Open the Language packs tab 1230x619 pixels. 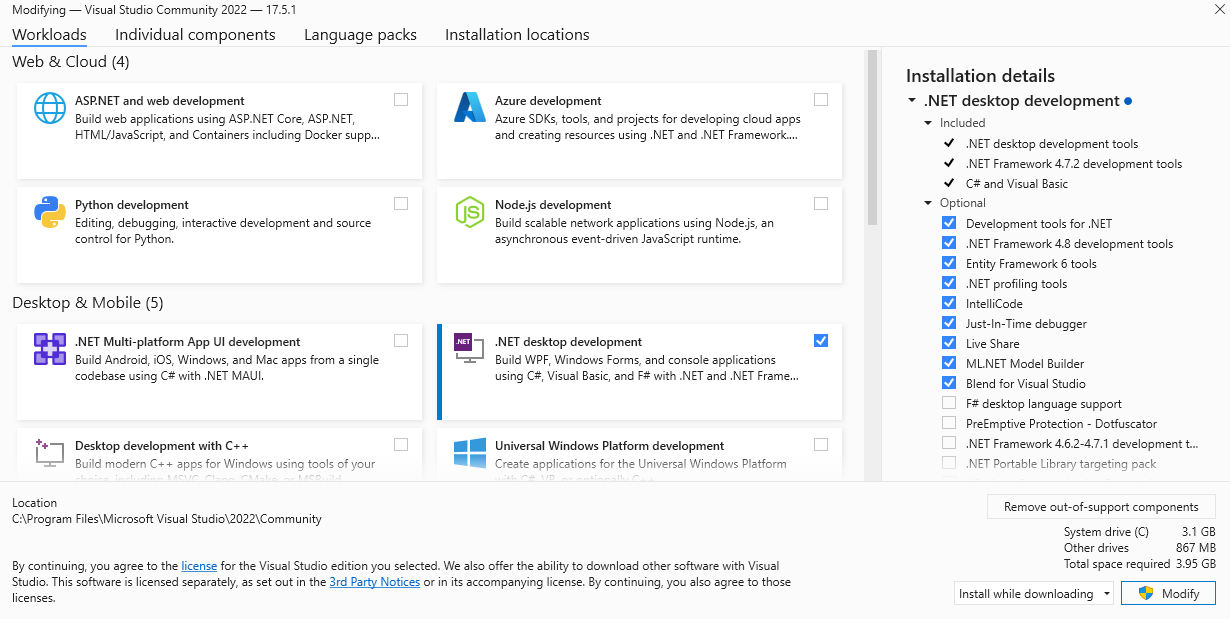coord(360,35)
